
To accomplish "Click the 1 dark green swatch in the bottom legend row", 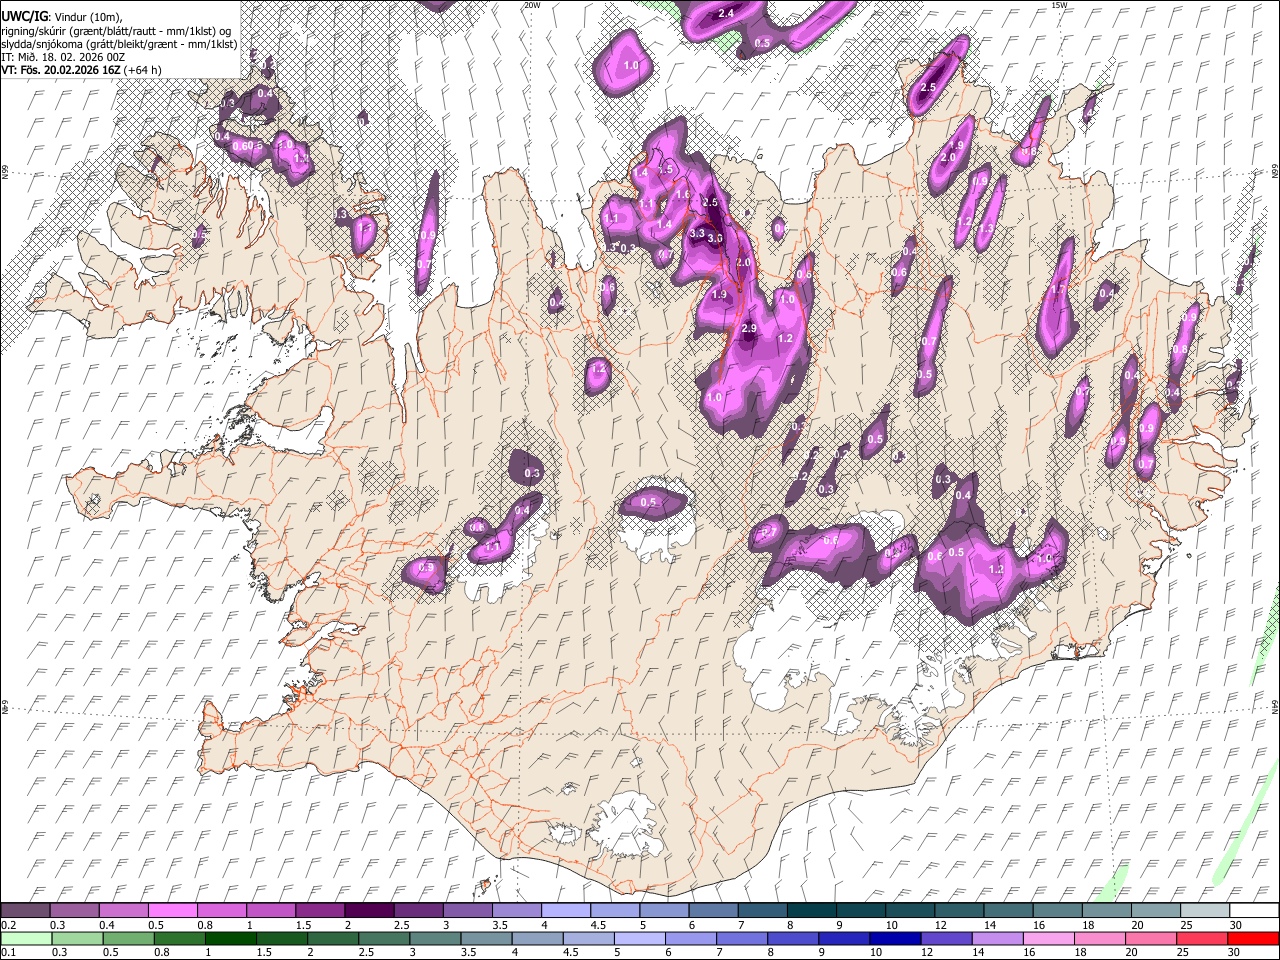I will pyautogui.click(x=231, y=939).
